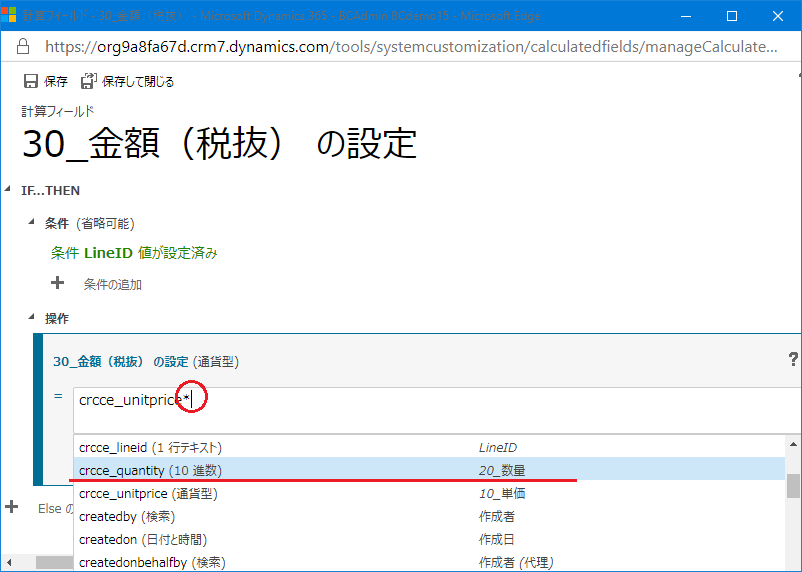Click the page title 30_金額（税抜）の設定
This screenshot has width=802, height=572.
(x=219, y=144)
